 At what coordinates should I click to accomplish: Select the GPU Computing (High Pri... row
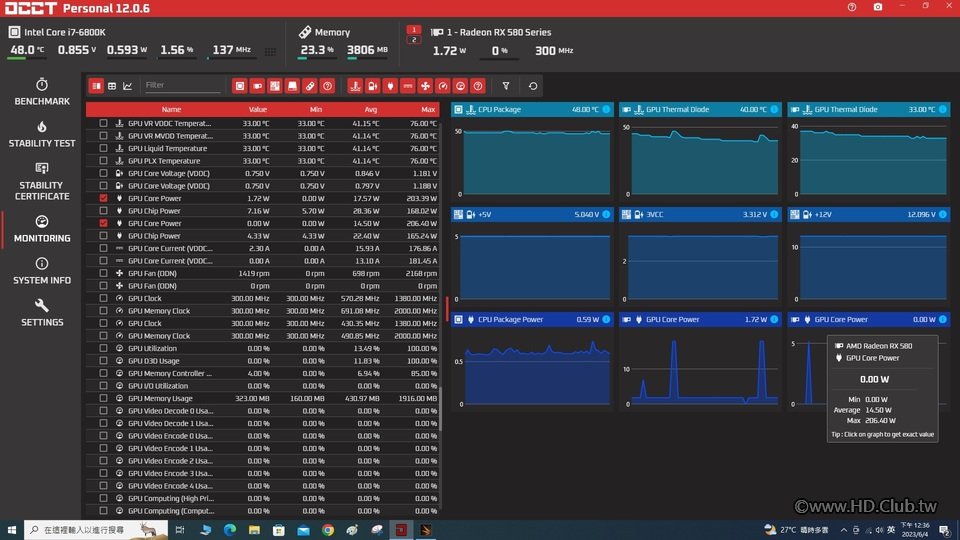coord(263,498)
